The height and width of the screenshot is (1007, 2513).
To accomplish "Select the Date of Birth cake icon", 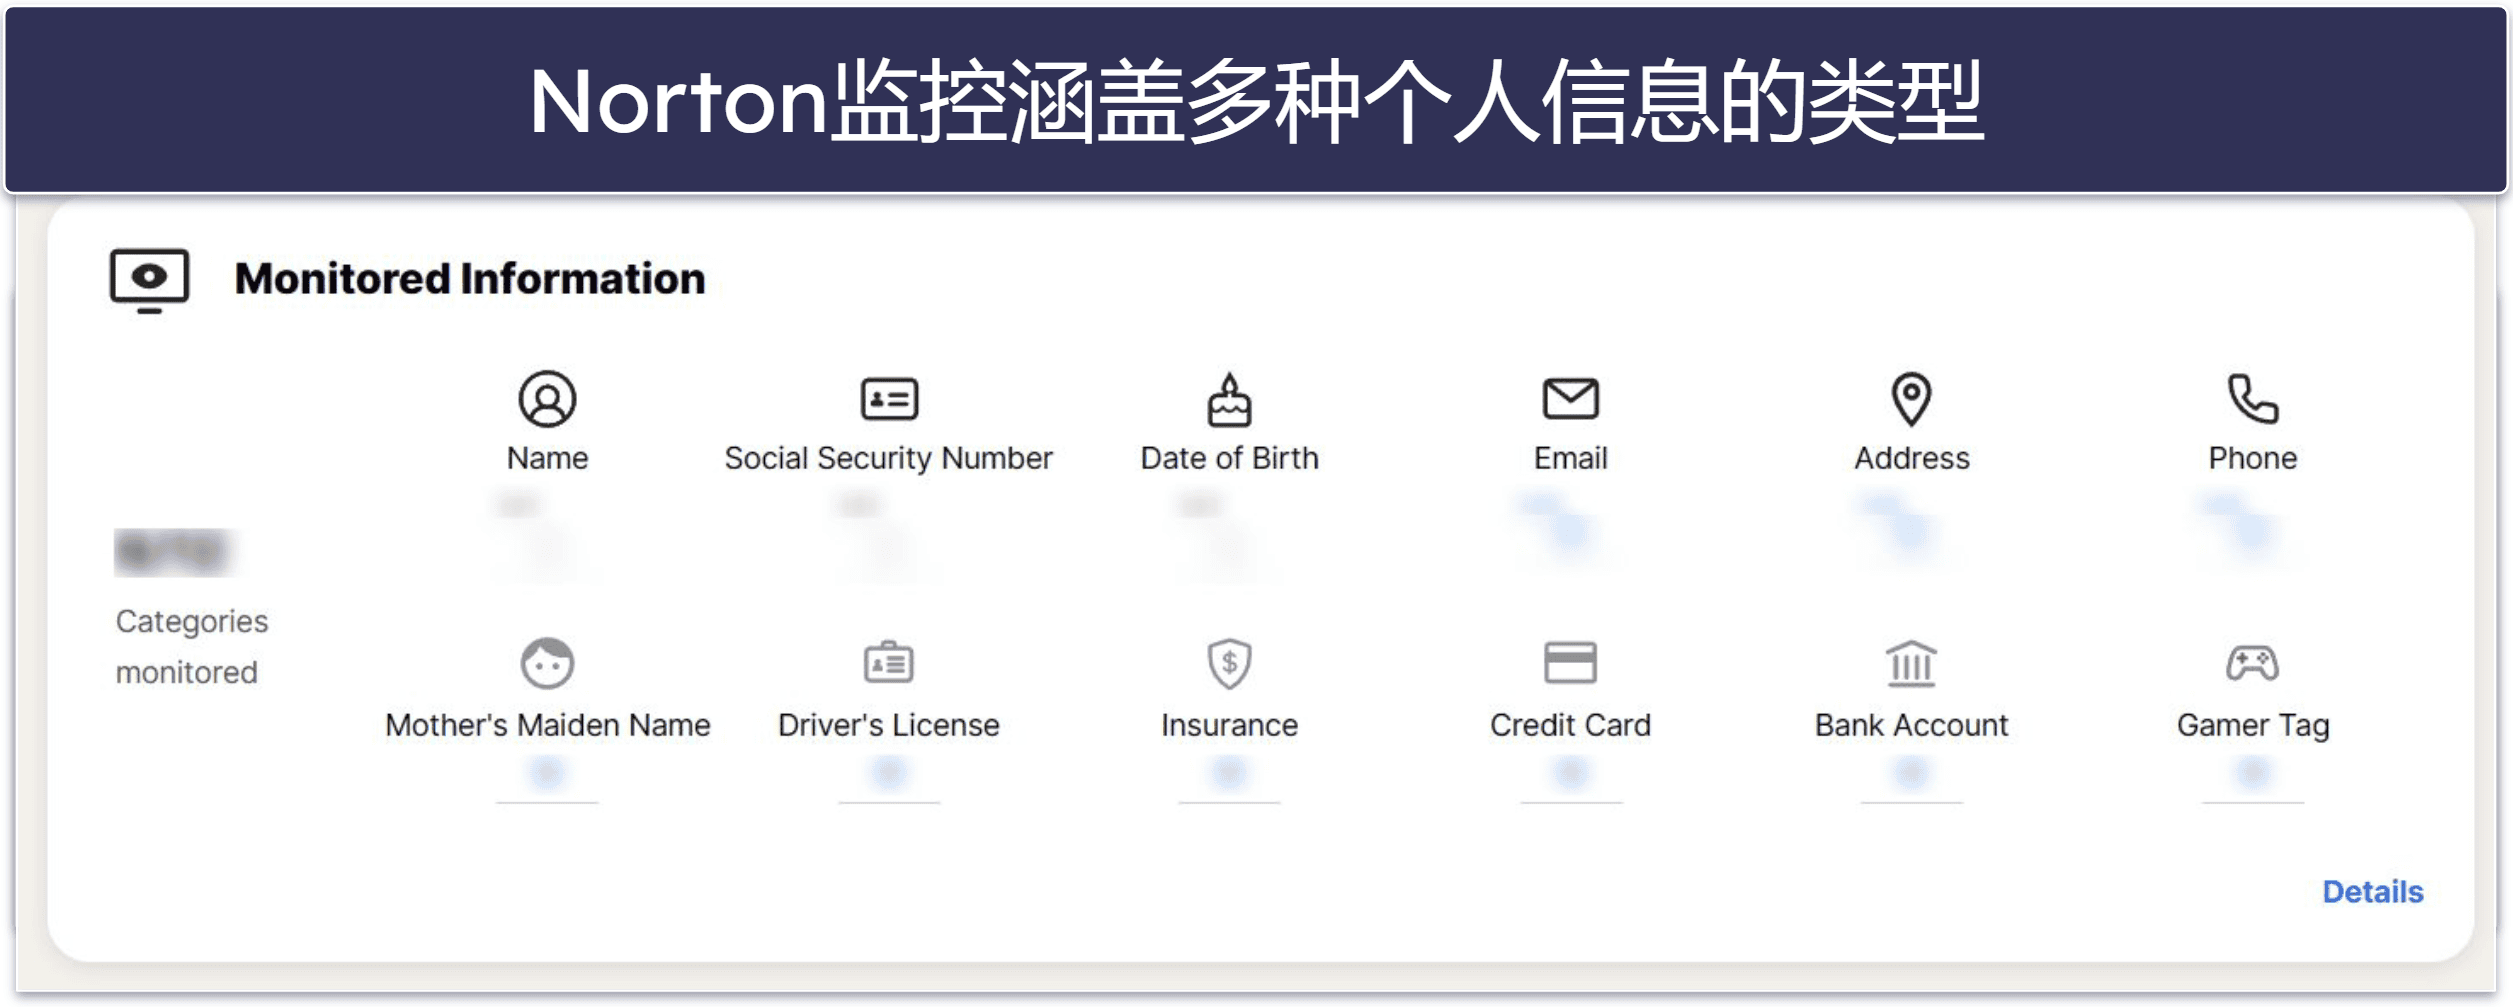I will coord(1229,399).
